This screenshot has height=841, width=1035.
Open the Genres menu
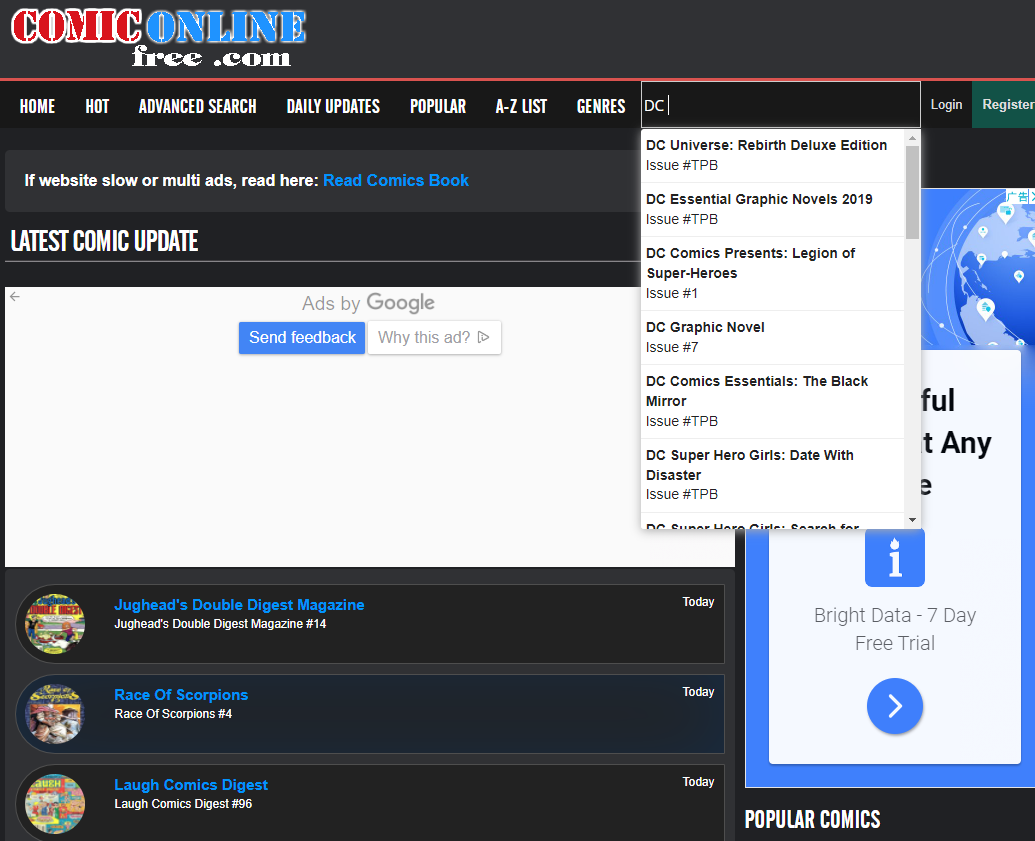(x=600, y=106)
